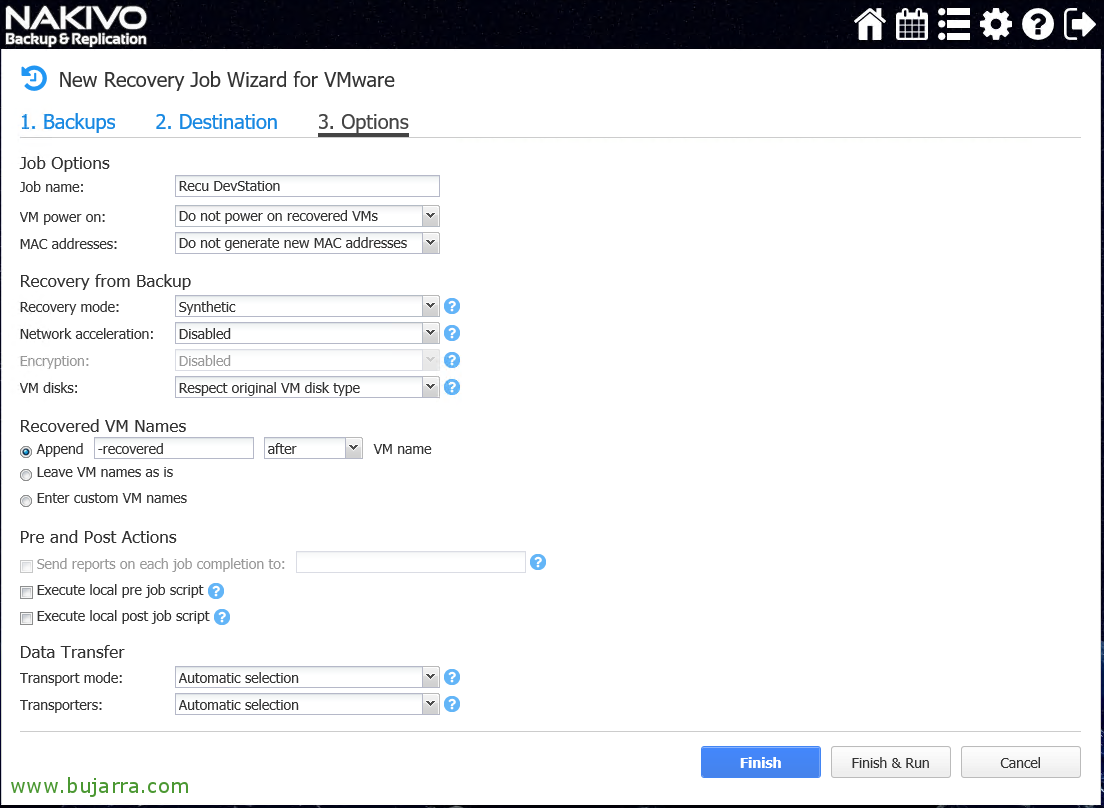Click the report email address field
Image resolution: width=1104 pixels, height=808 pixels.
[x=410, y=562]
